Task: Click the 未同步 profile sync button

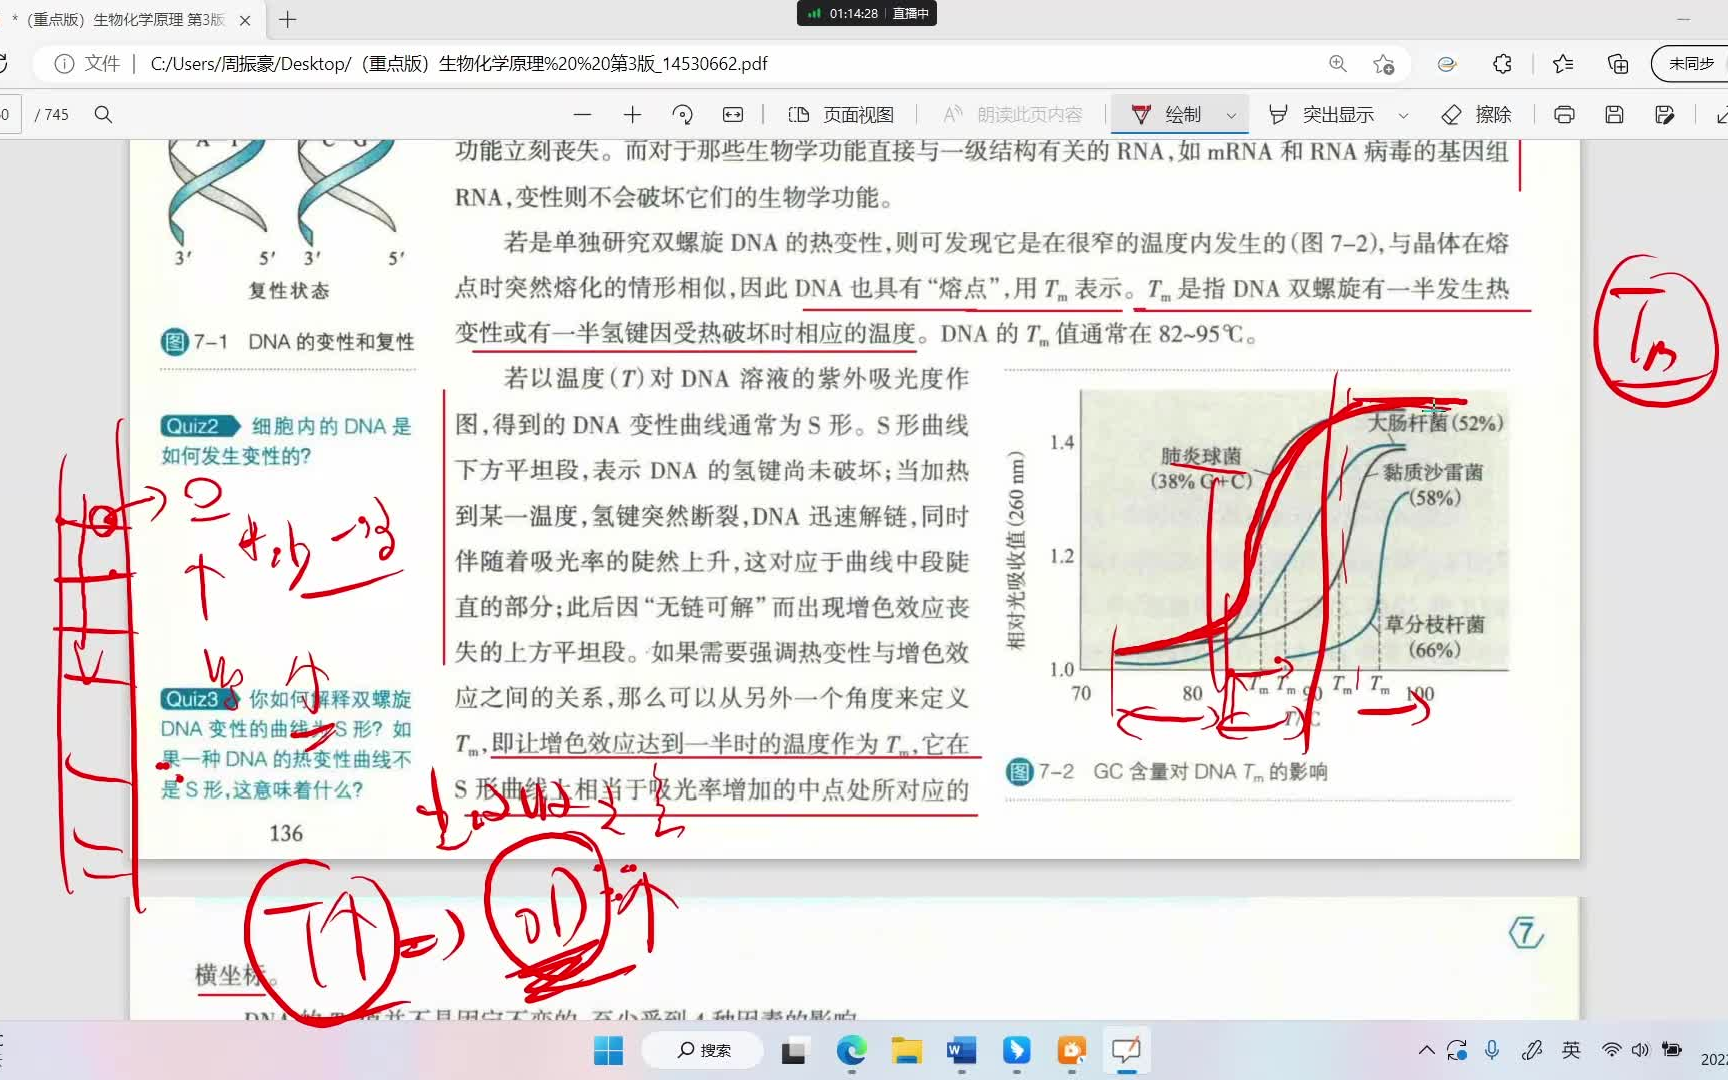Action: (1691, 64)
